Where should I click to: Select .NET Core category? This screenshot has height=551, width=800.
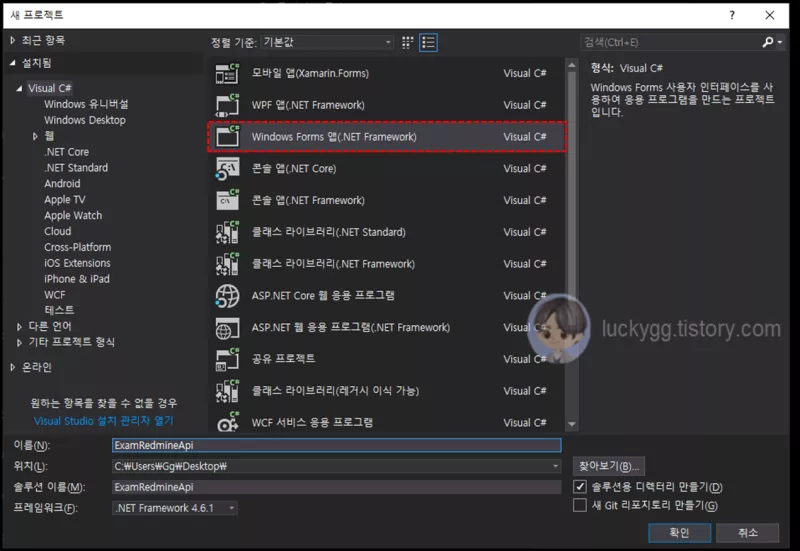66,152
